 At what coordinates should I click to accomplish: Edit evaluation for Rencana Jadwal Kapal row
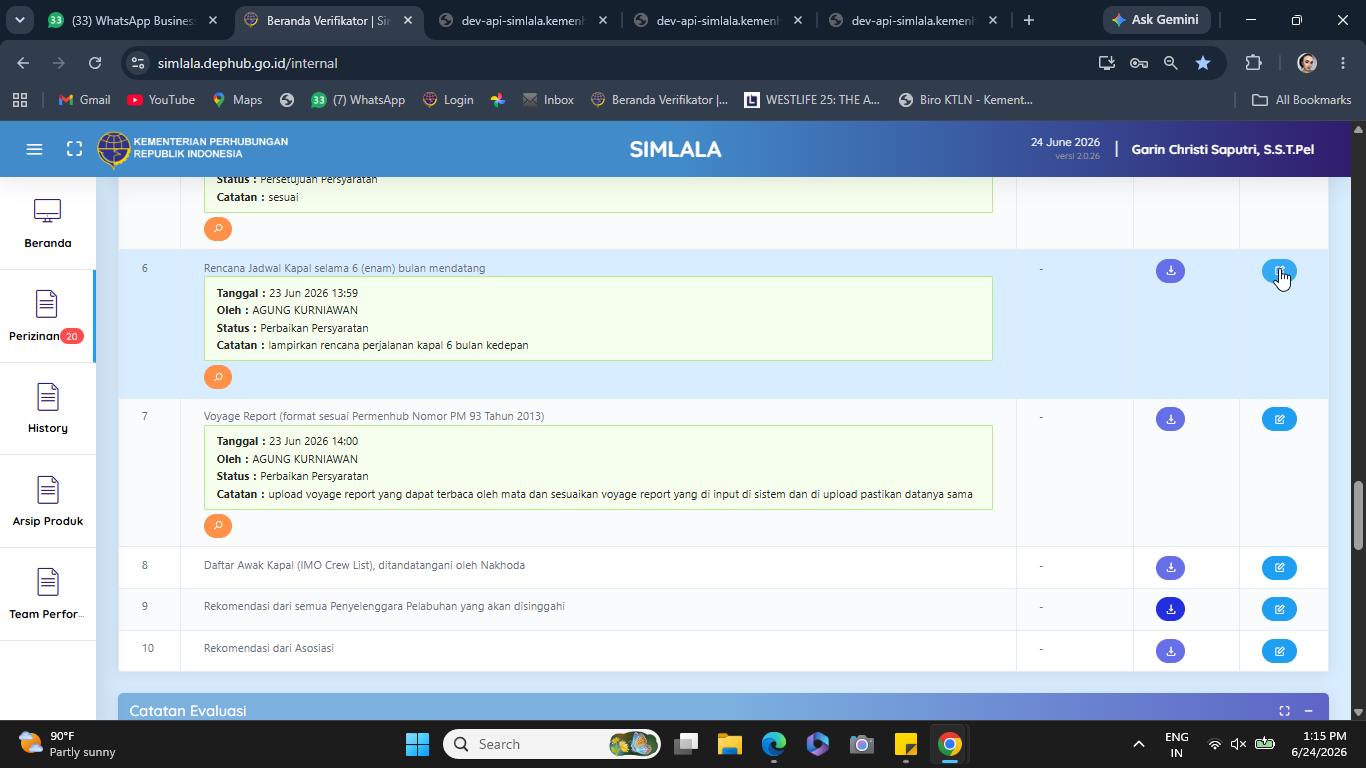[1279, 271]
